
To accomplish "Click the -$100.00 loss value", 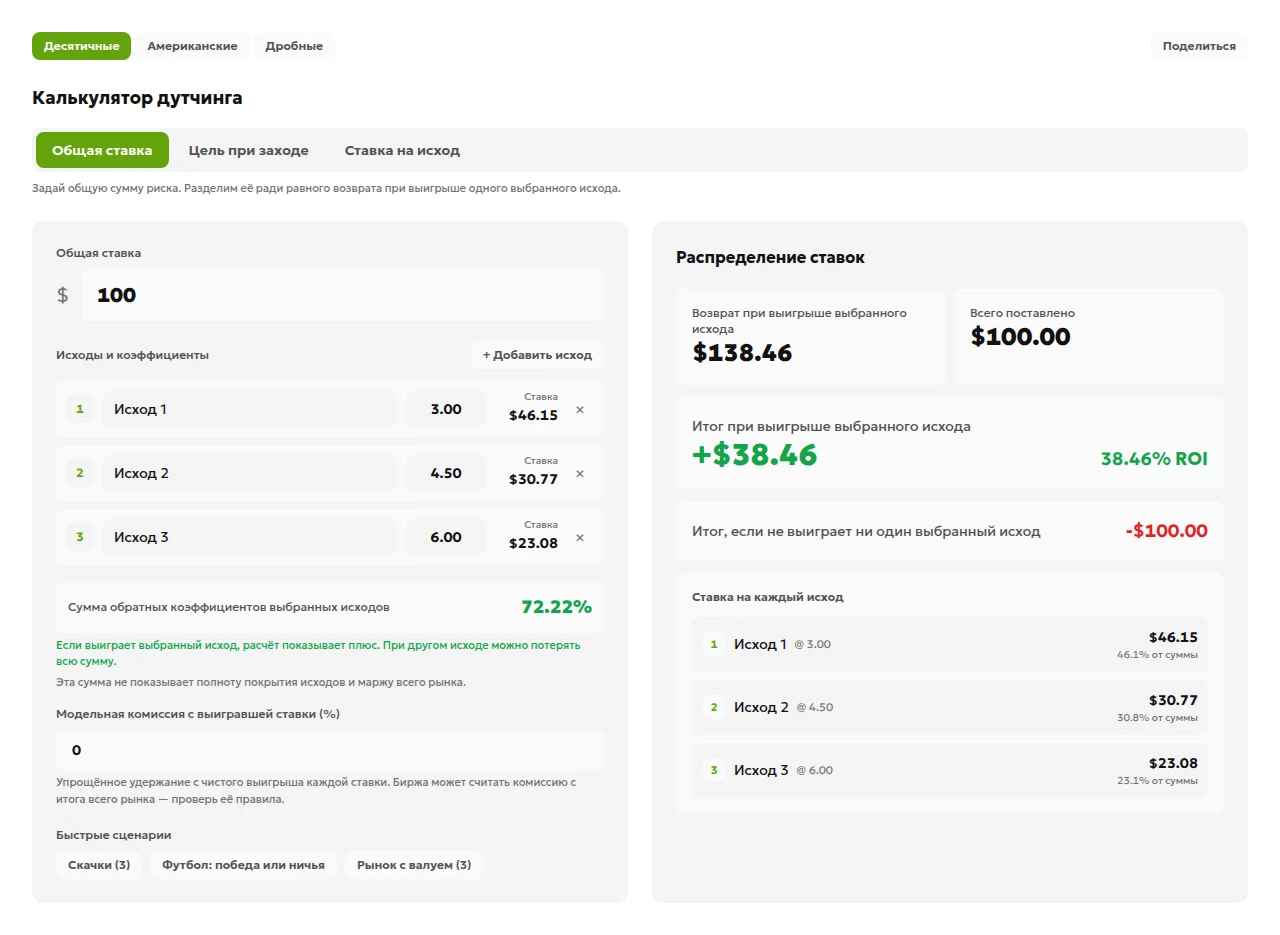I will [x=1166, y=531].
